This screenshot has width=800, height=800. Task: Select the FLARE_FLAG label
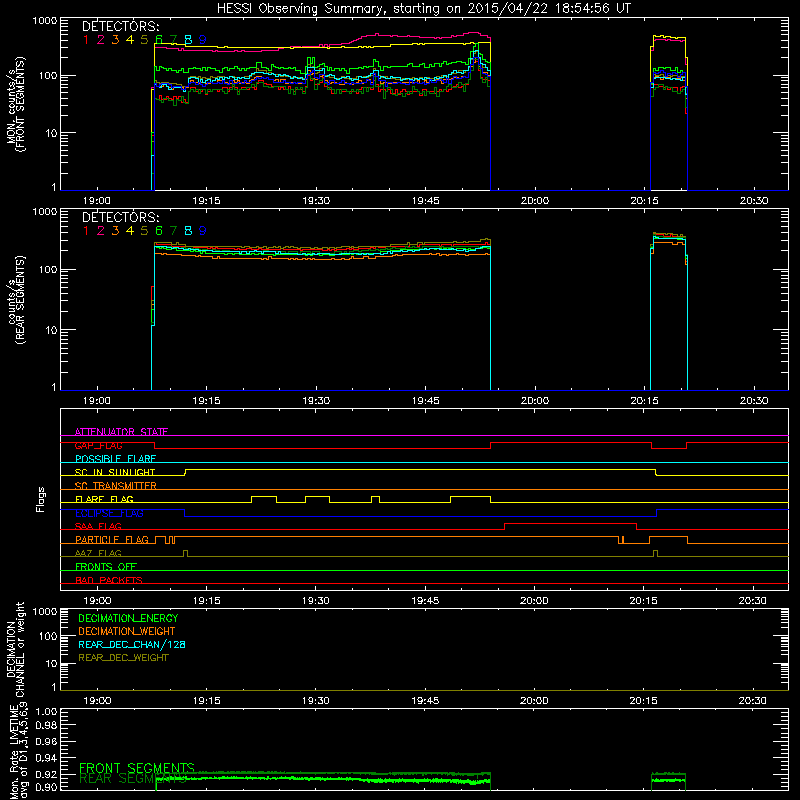coord(104,499)
